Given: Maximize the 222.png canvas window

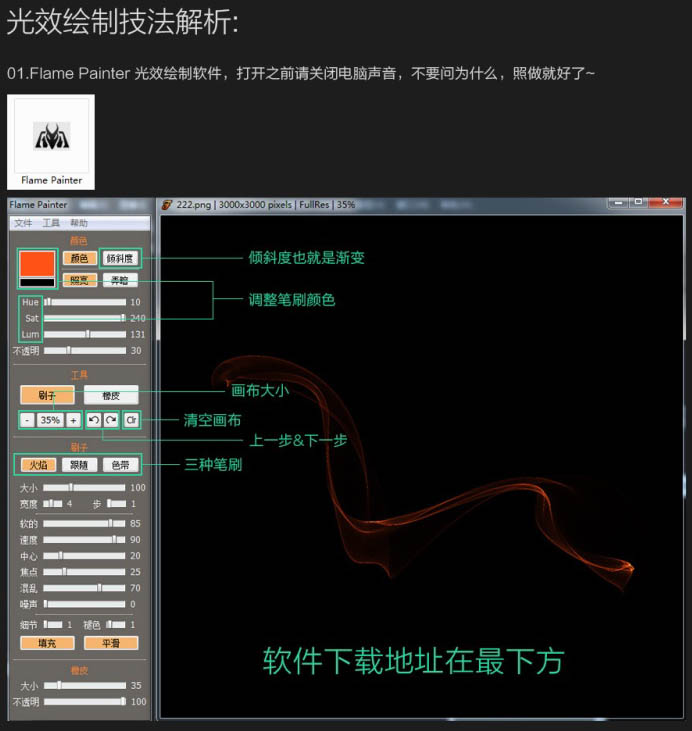Looking at the screenshot, I should [638, 202].
